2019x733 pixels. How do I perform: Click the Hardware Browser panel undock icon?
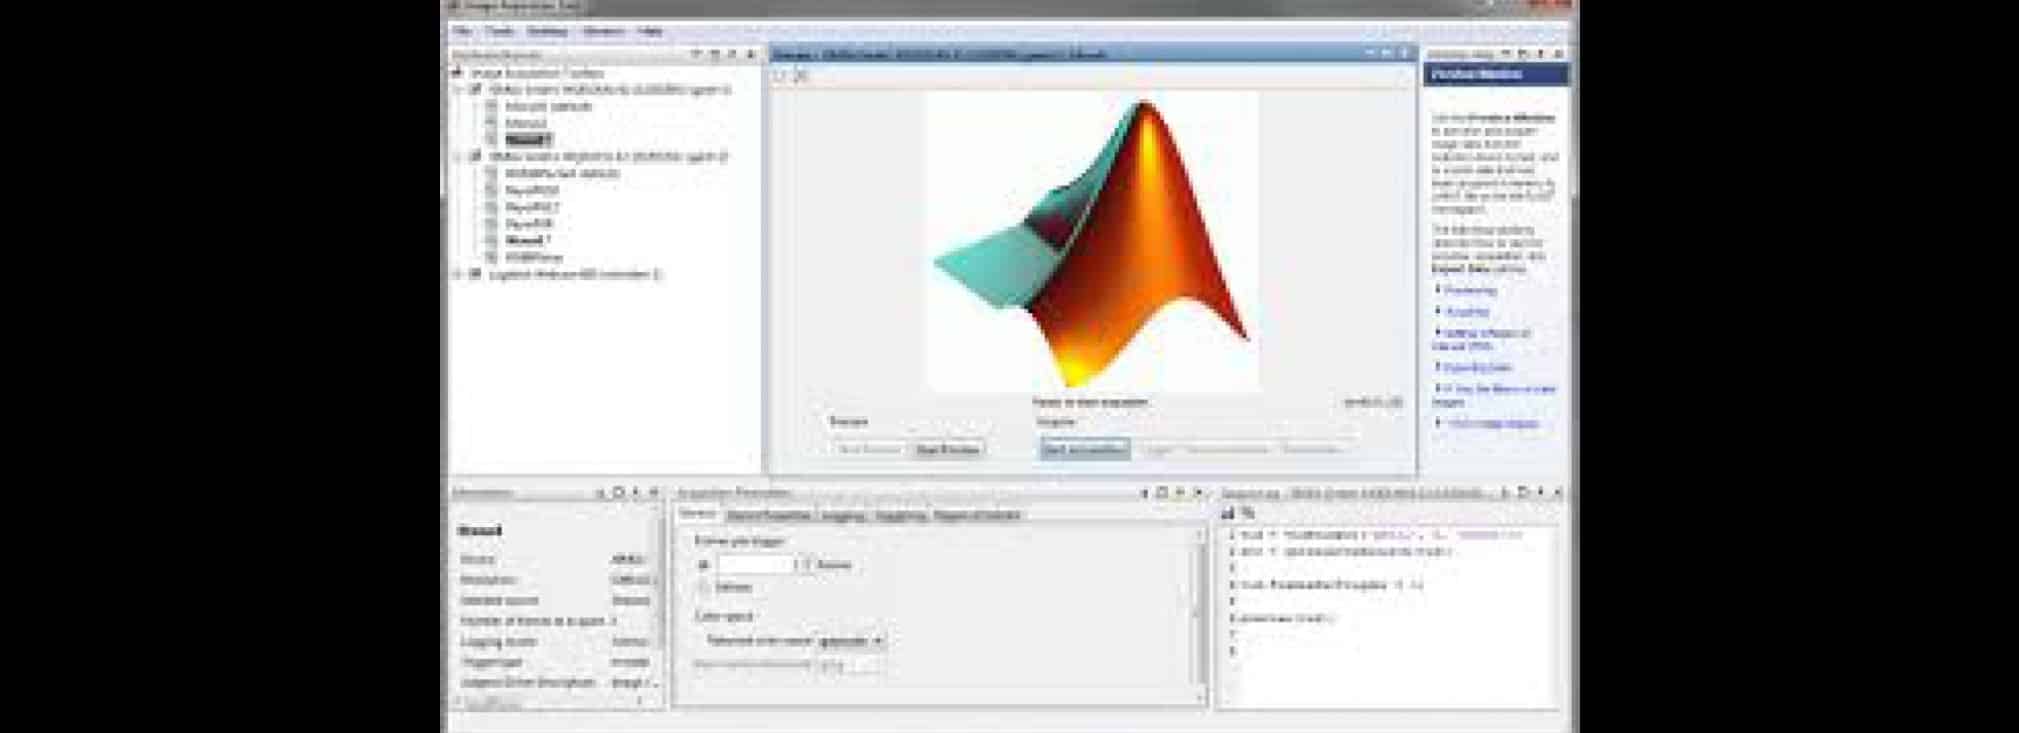click(x=733, y=54)
